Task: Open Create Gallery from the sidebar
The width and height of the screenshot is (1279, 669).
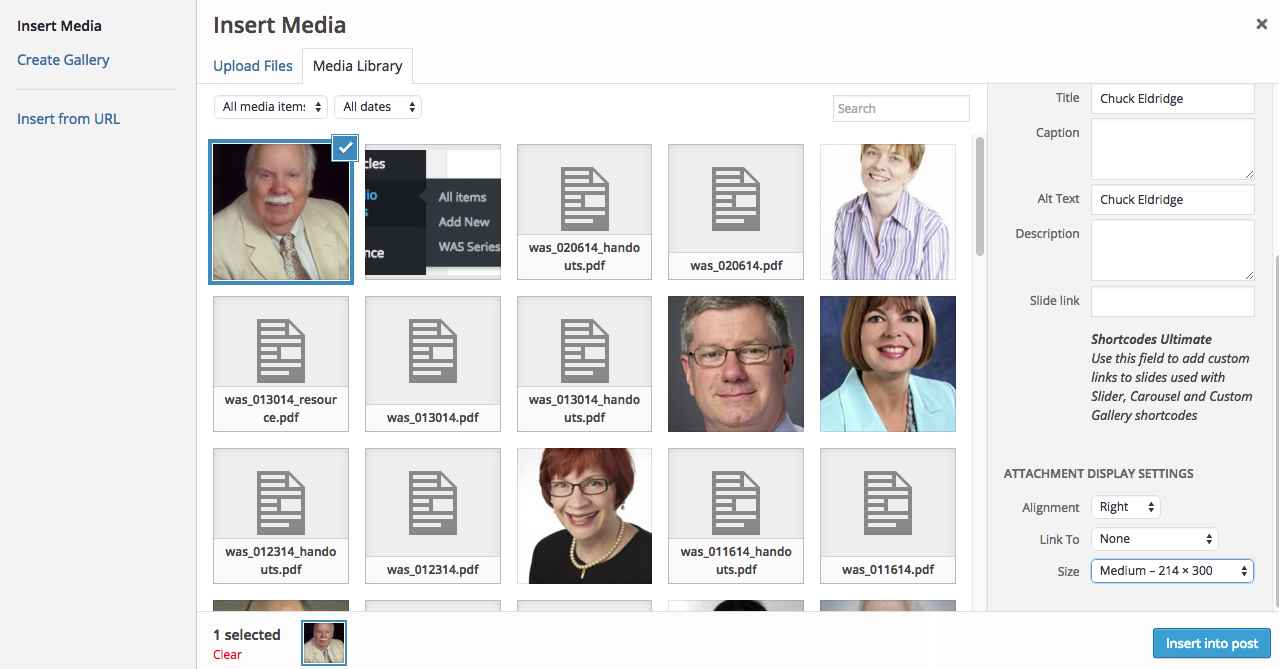Action: click(x=63, y=60)
